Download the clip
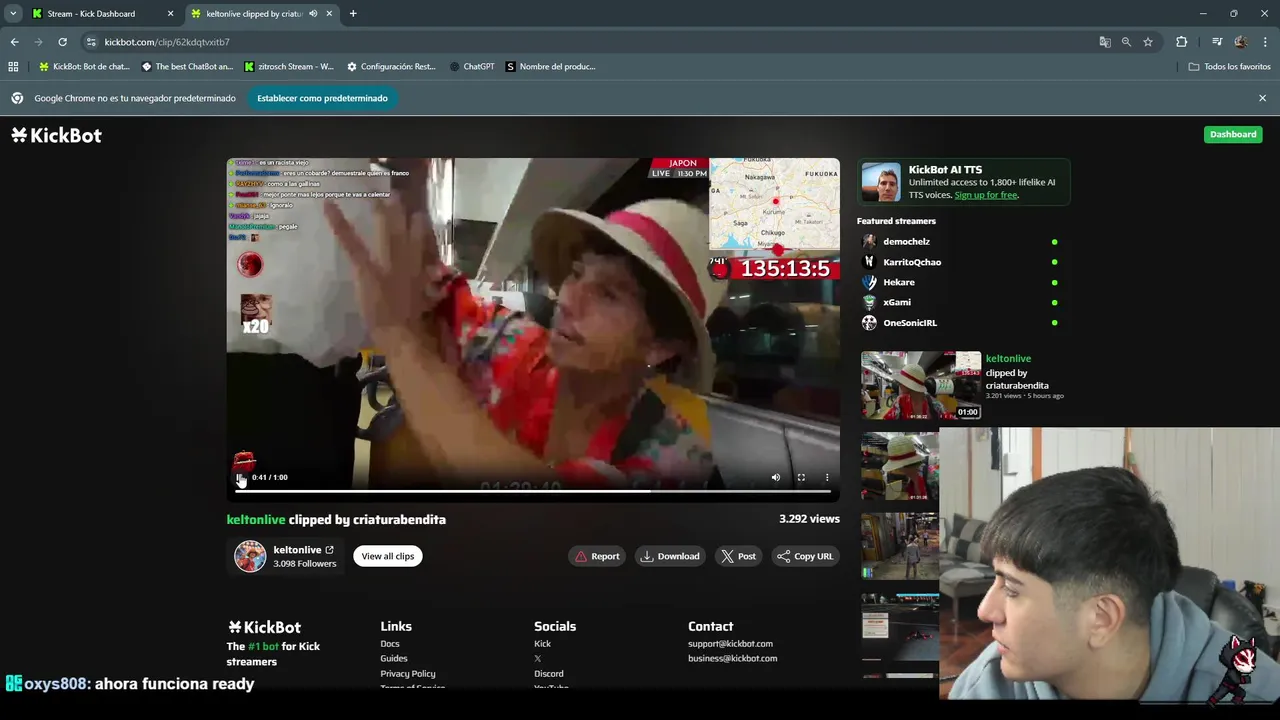The width and height of the screenshot is (1280, 720). [x=670, y=556]
